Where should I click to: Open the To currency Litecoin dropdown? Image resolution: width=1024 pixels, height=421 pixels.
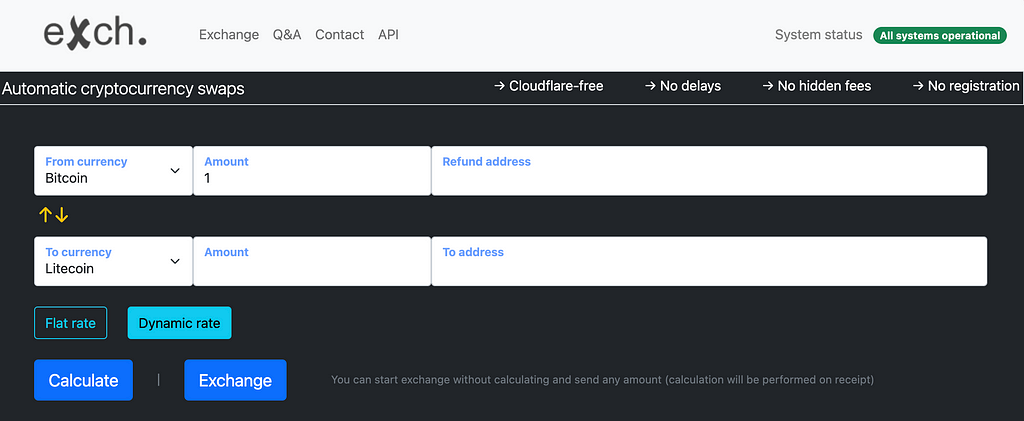(113, 261)
